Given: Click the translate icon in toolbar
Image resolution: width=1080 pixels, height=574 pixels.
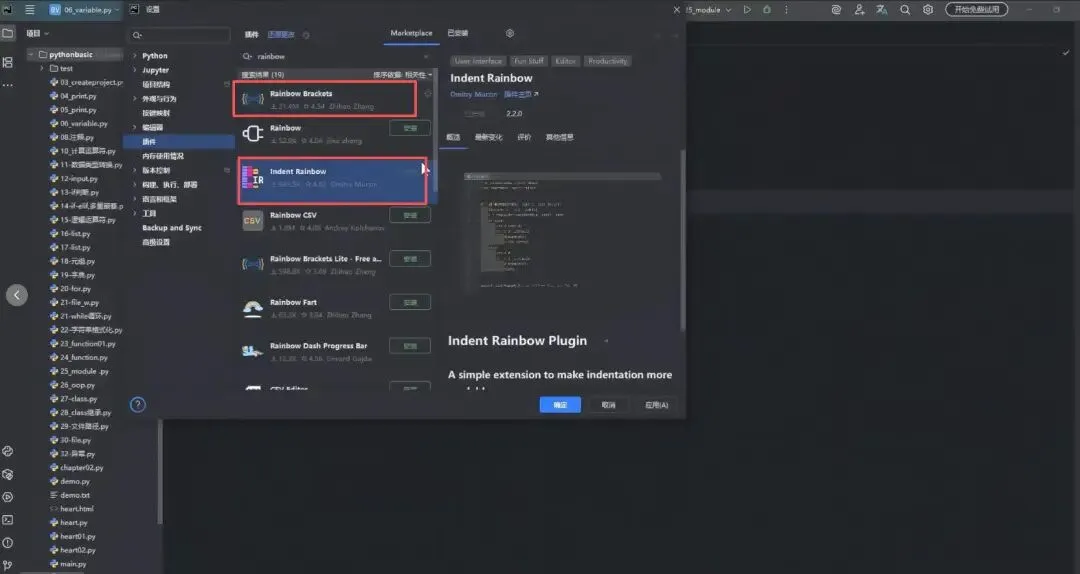Looking at the screenshot, I should point(882,10).
